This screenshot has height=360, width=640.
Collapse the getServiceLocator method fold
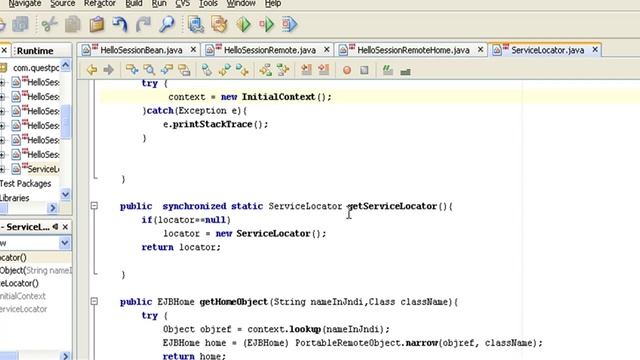coord(94,206)
